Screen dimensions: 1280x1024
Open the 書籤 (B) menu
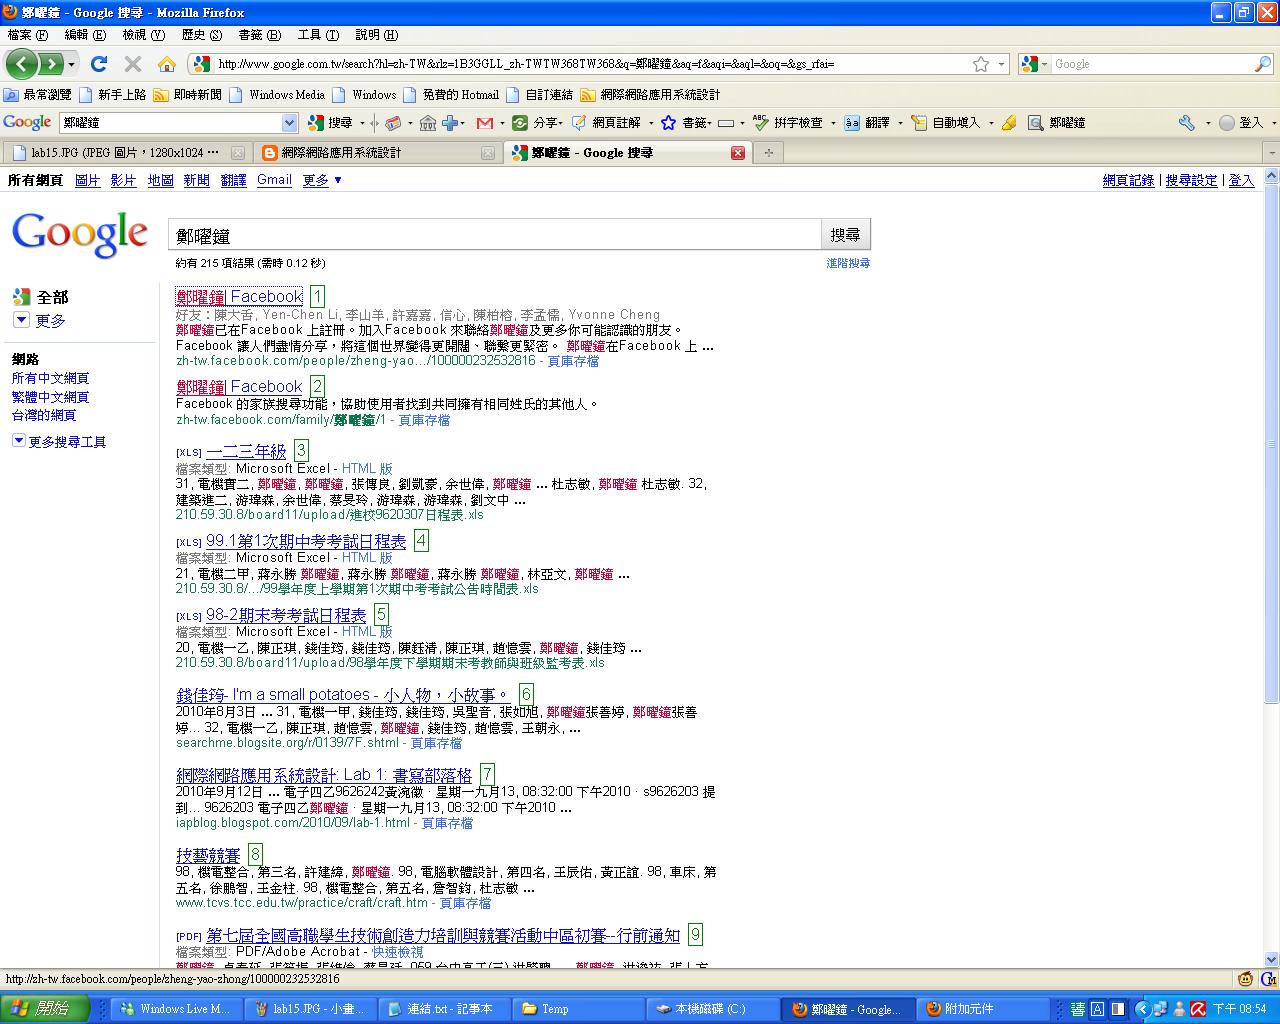pos(259,35)
